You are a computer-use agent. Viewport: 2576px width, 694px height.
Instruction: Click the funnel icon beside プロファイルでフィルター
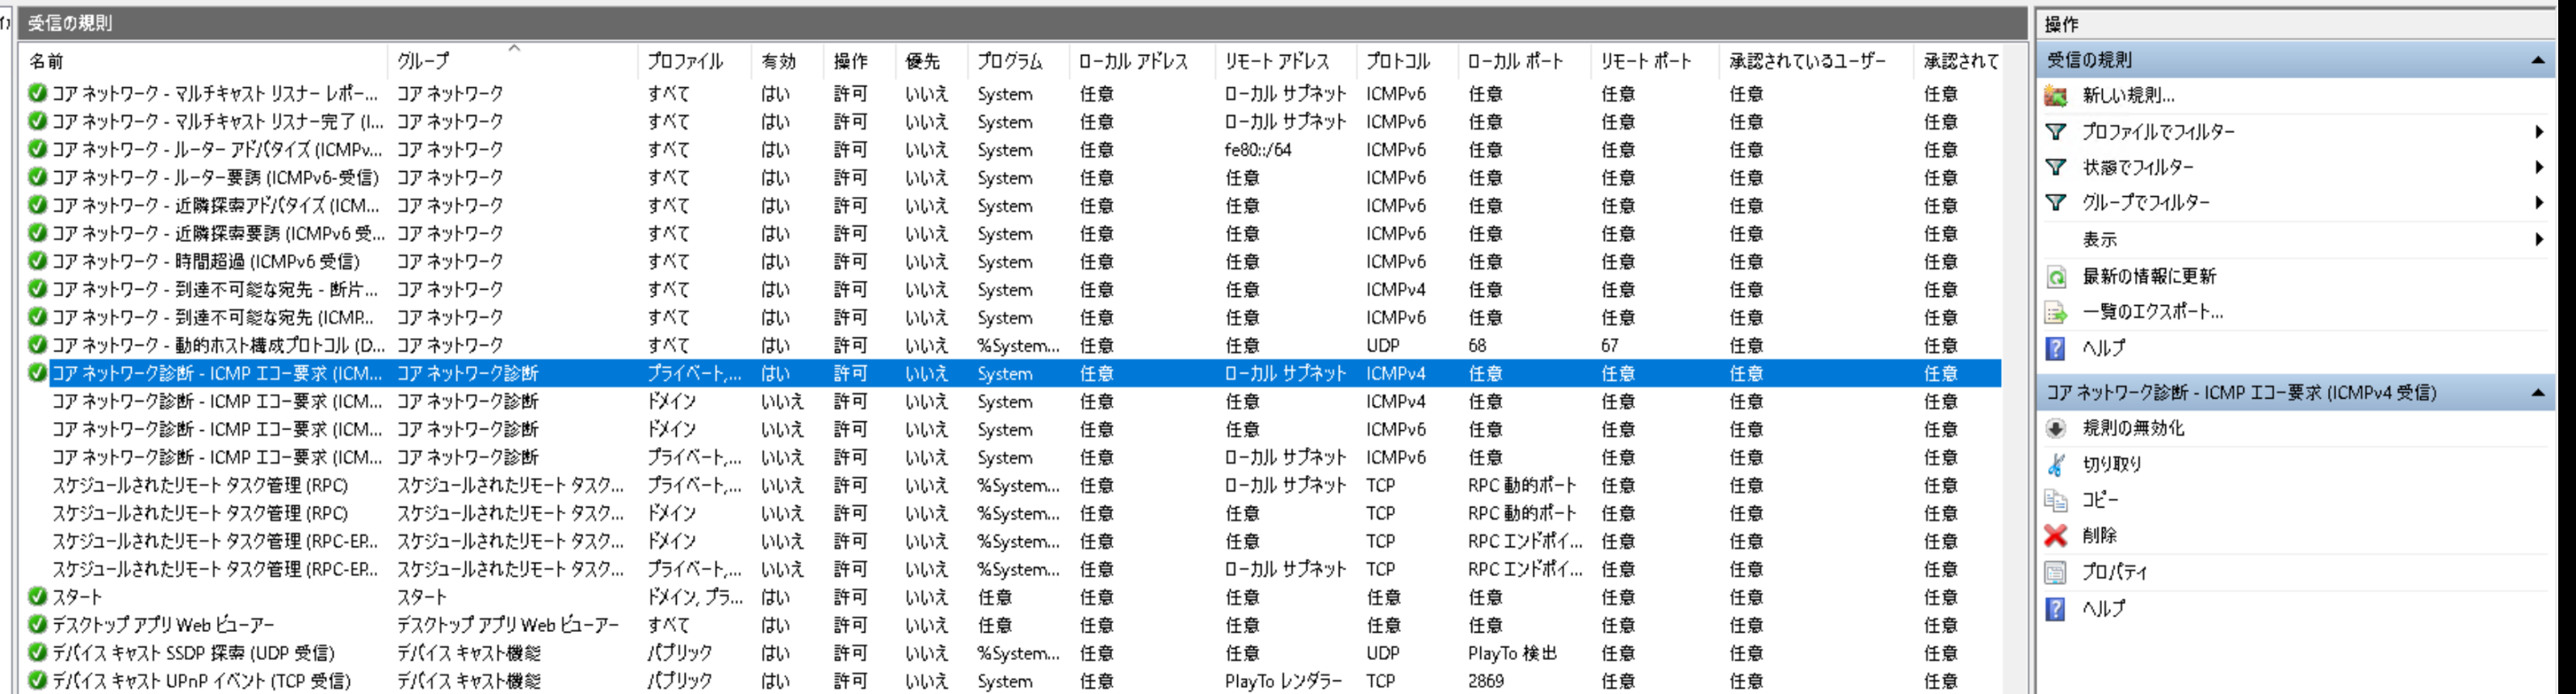pos(2056,132)
